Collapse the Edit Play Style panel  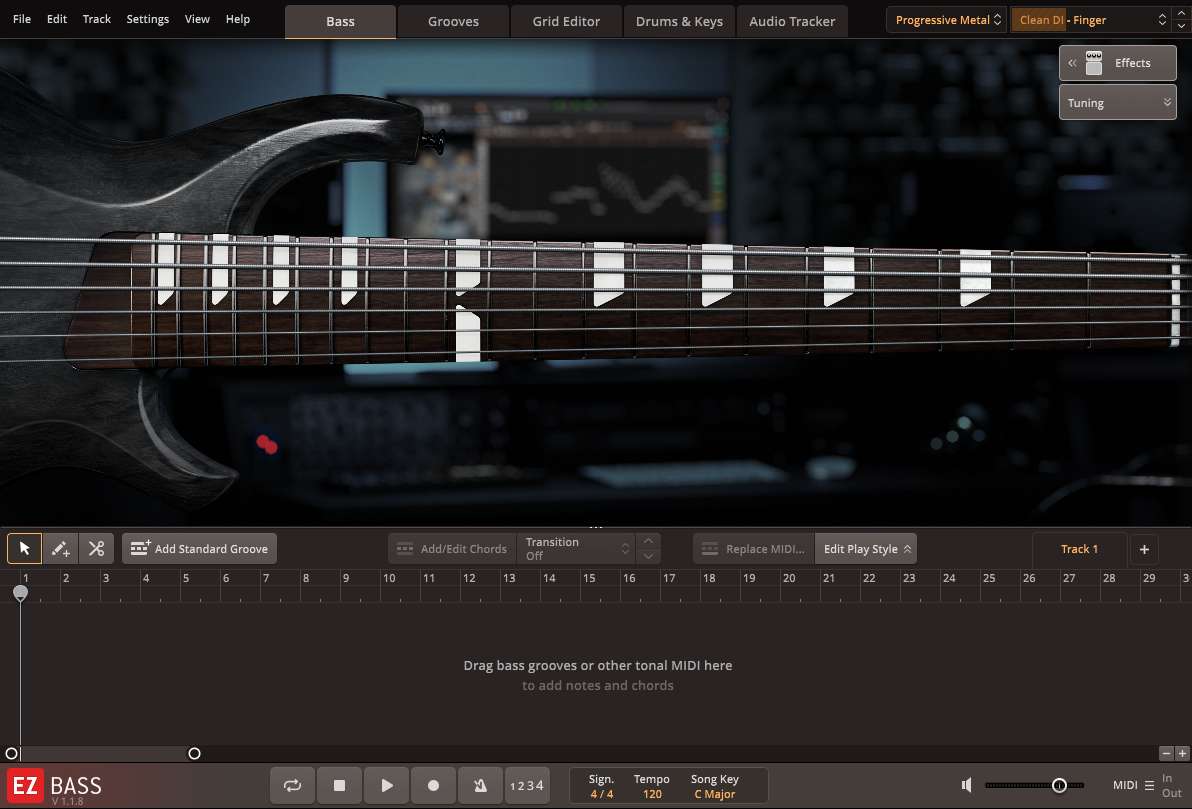click(x=866, y=548)
